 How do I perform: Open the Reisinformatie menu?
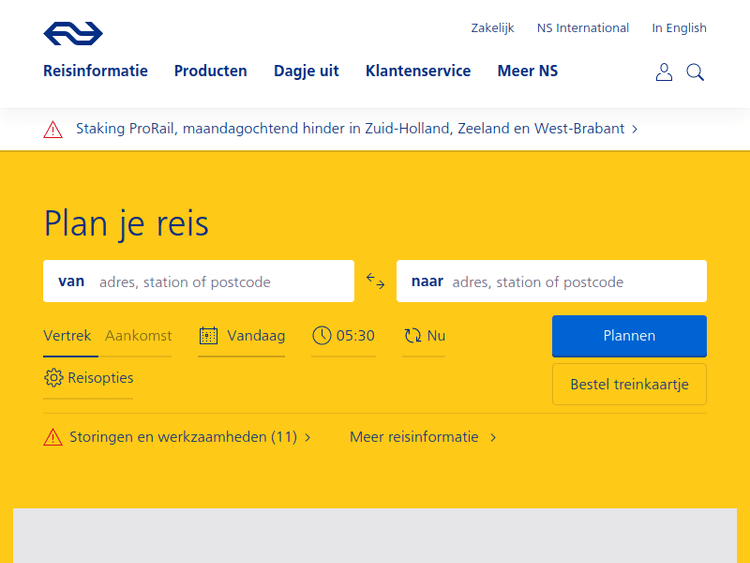(x=95, y=71)
